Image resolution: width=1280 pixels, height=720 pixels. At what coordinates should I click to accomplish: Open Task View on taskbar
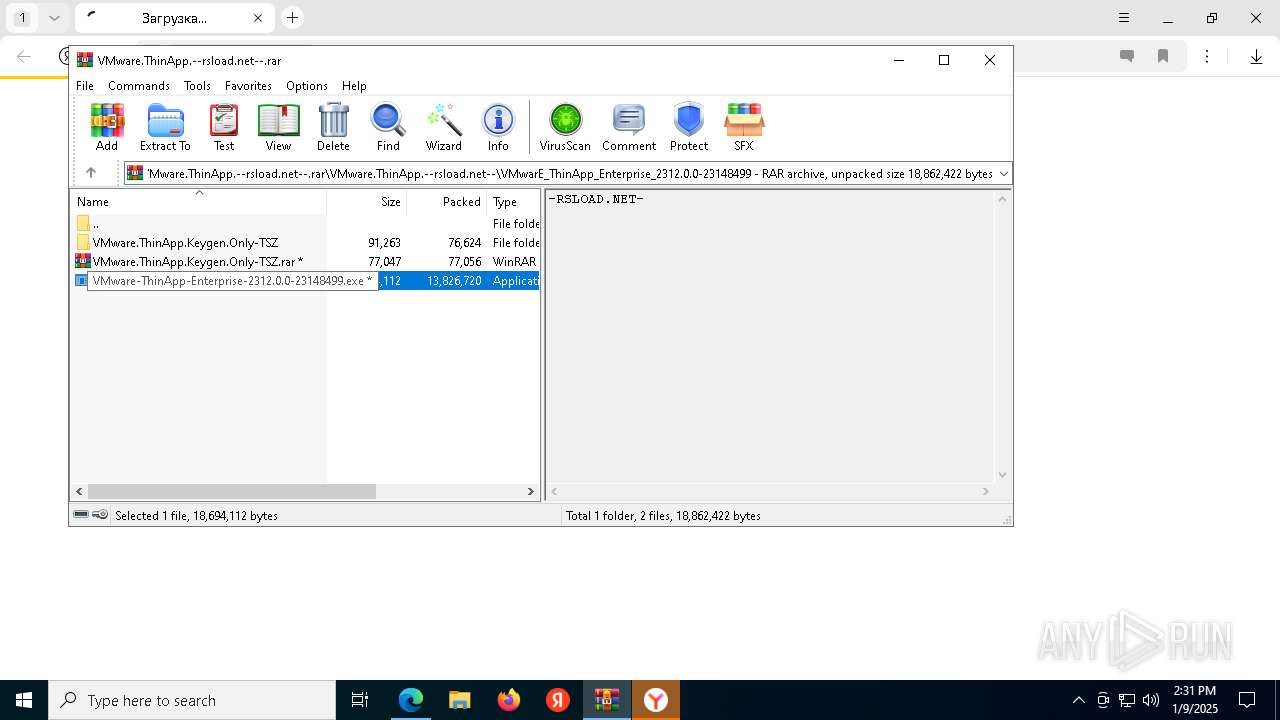(x=360, y=700)
